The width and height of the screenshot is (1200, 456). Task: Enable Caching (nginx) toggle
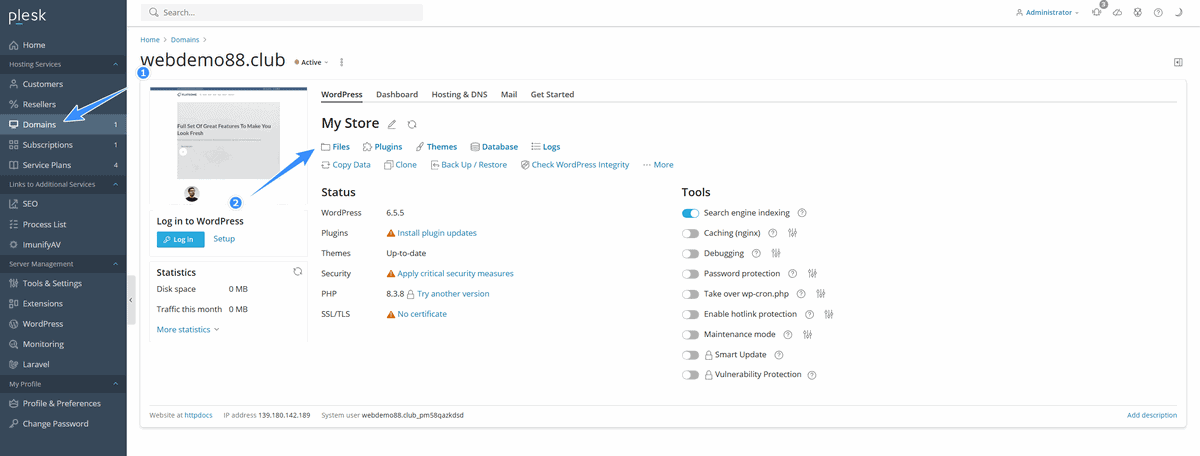[x=690, y=233]
